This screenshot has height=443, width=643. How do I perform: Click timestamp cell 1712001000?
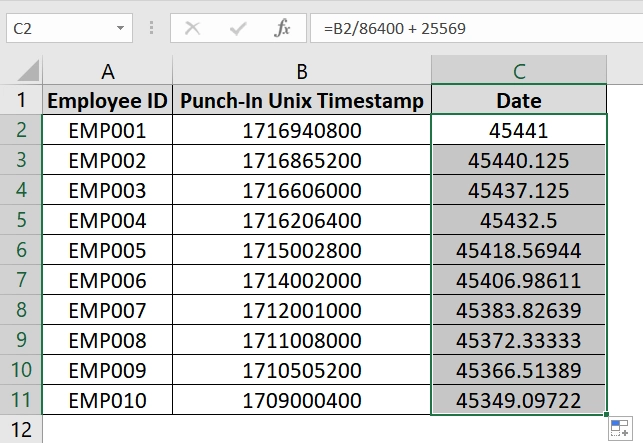302,310
